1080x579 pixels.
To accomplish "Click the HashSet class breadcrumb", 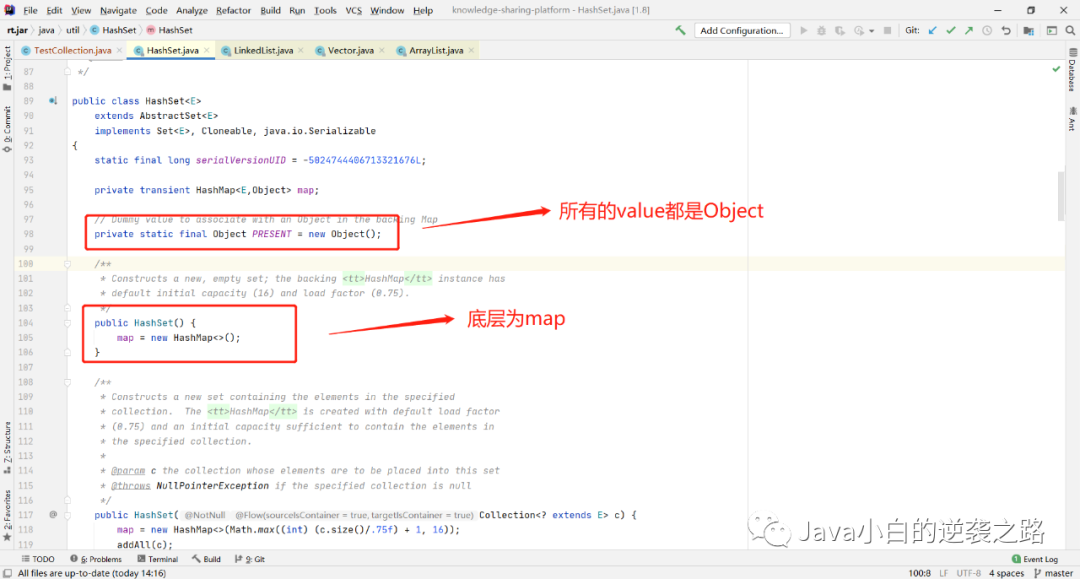I will (x=114, y=30).
